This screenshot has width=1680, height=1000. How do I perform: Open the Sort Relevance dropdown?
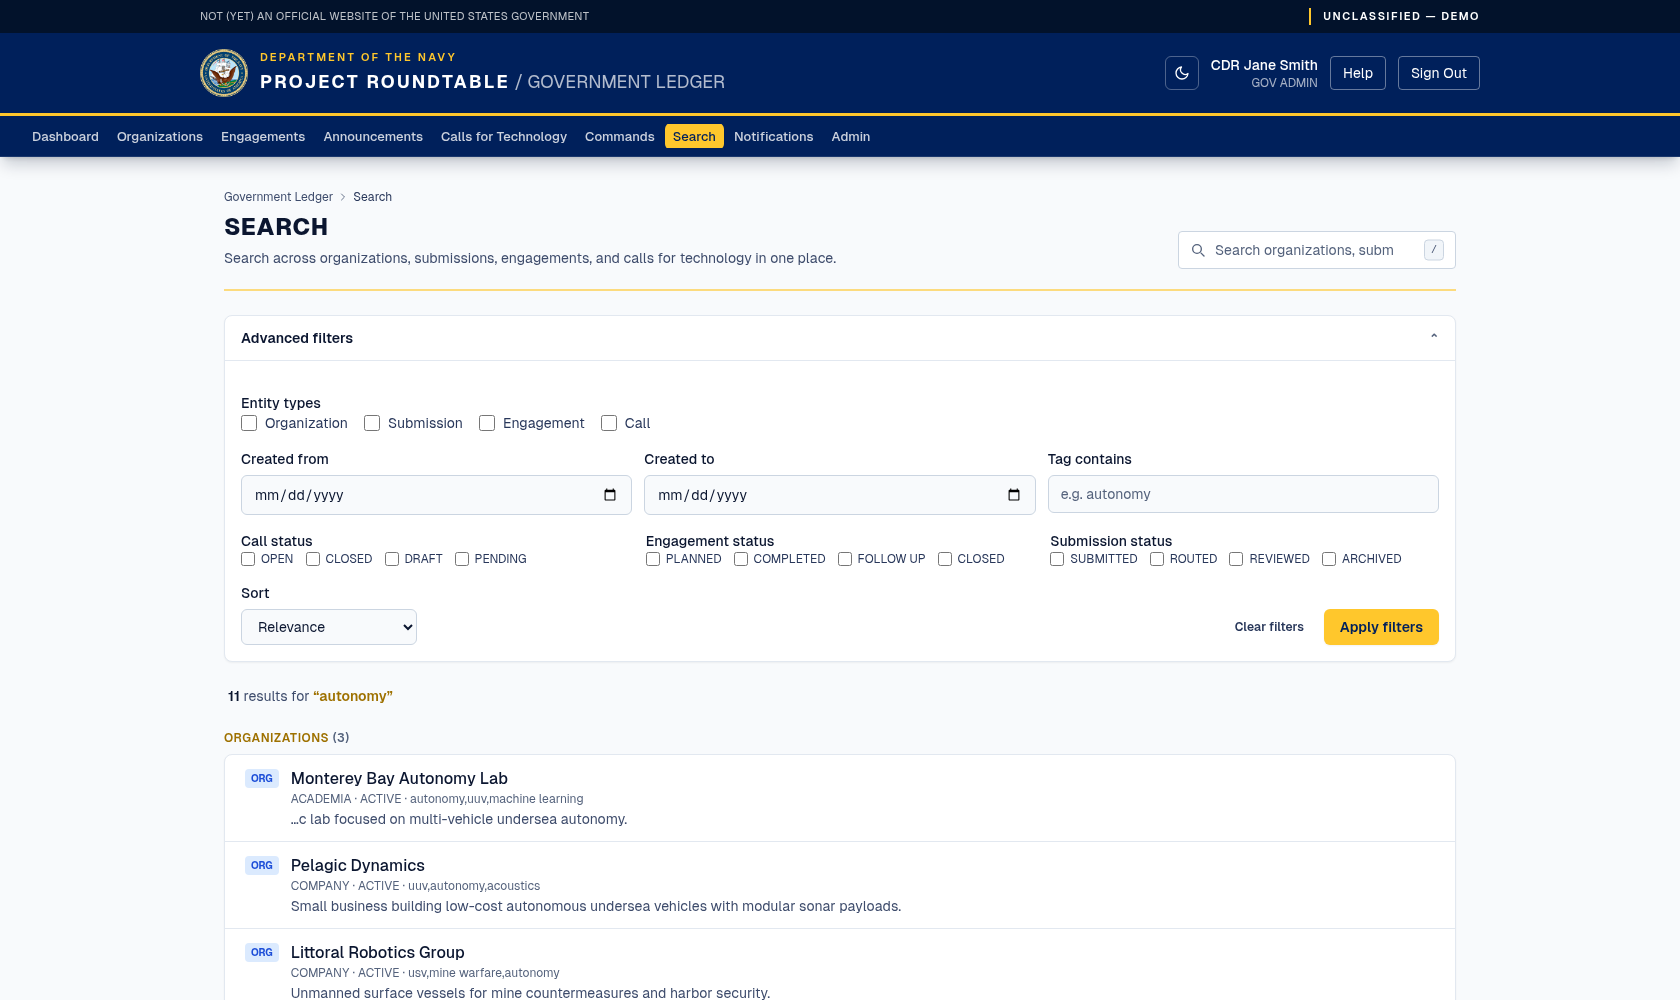pyautogui.click(x=329, y=627)
